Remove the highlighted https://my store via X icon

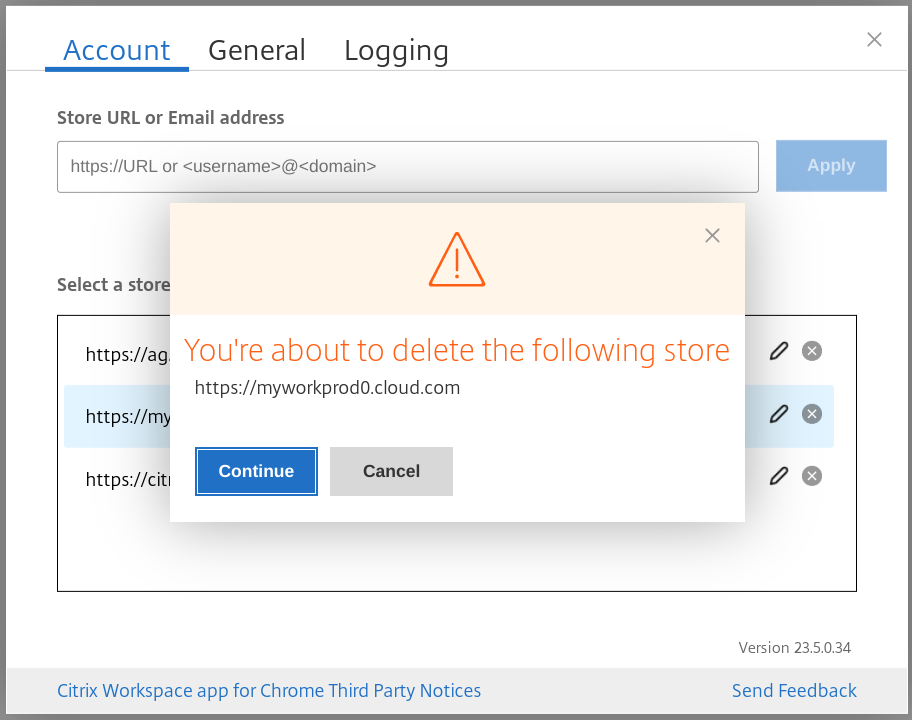(812, 414)
